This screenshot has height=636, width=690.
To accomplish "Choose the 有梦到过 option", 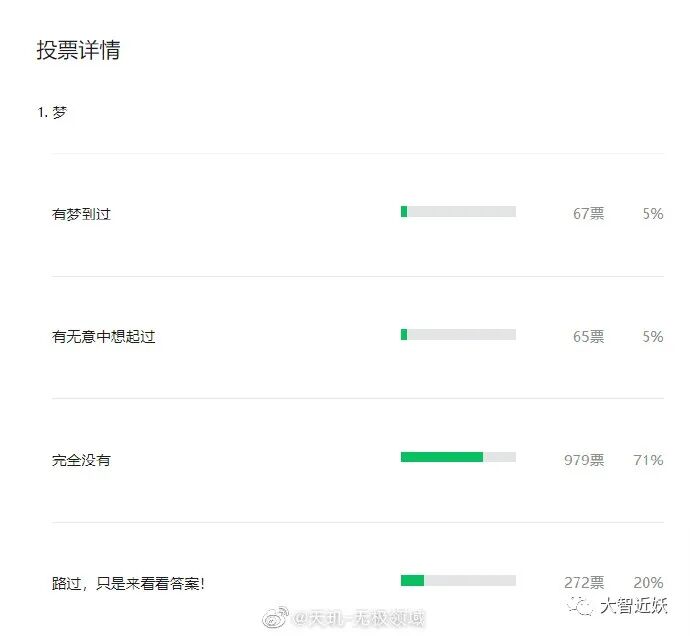I will (x=81, y=214).
